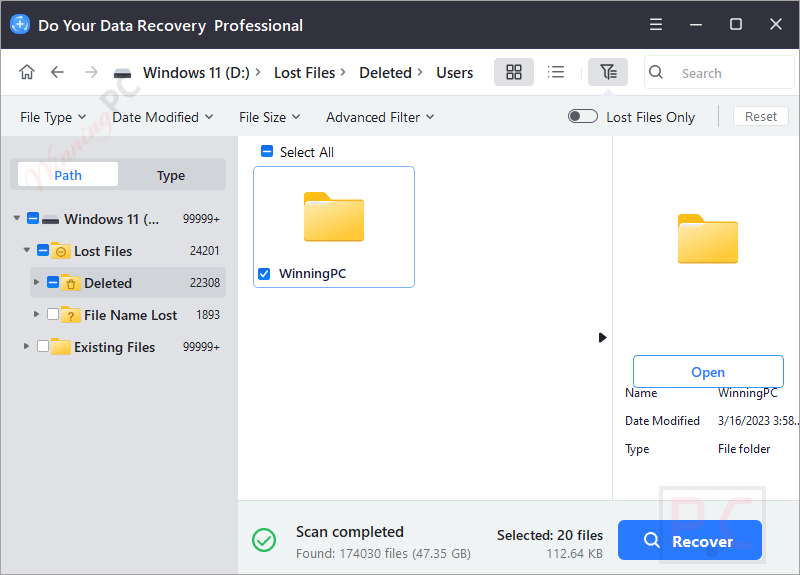Uncheck the WinningPC folder checkbox

coord(264,273)
